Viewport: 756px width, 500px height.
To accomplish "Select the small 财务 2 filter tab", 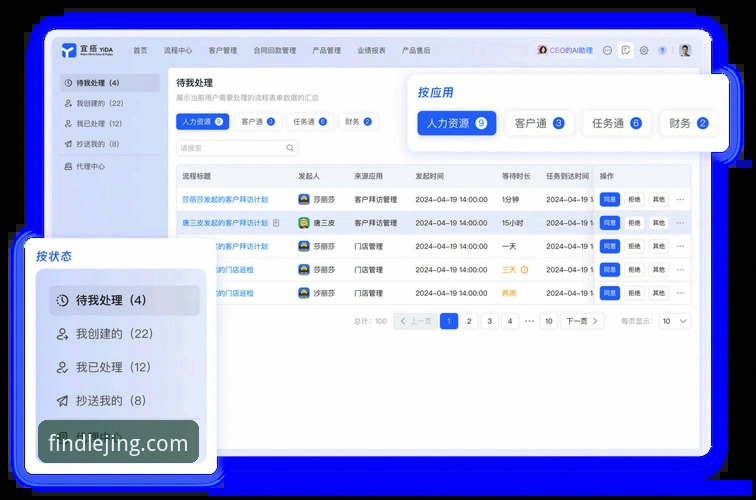I will click(358, 122).
